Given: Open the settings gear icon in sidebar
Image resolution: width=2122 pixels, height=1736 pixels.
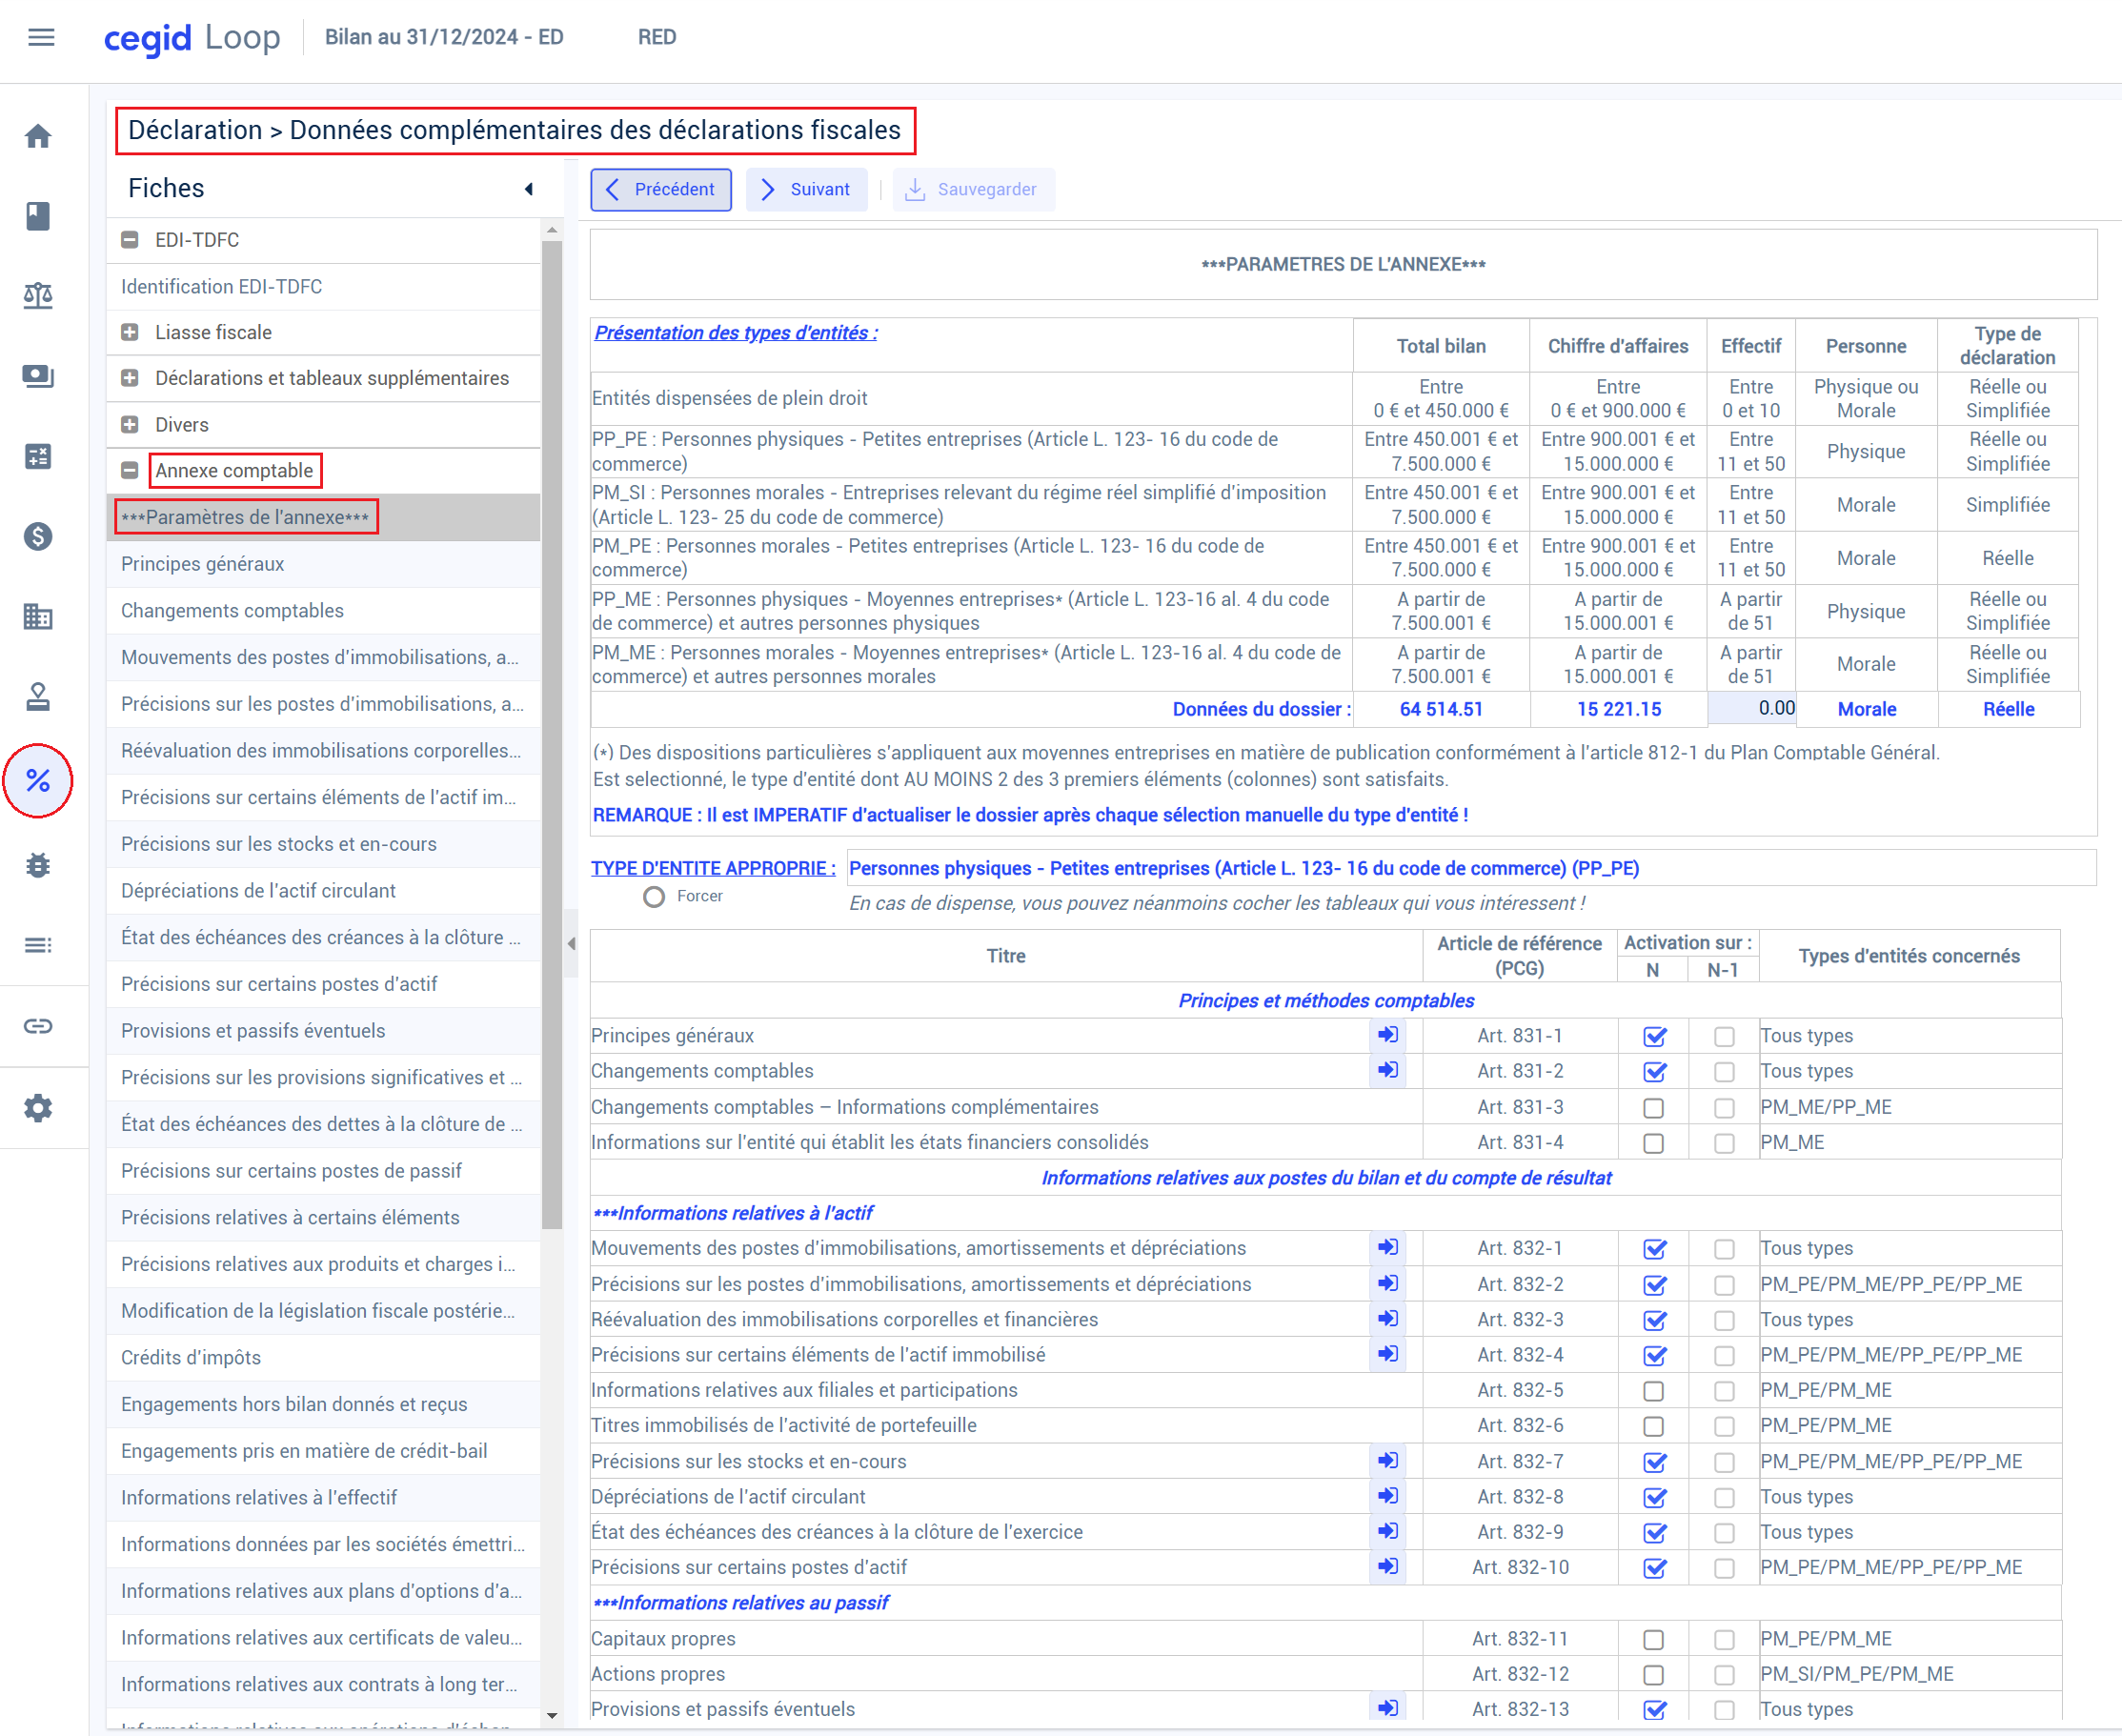Looking at the screenshot, I should 38,1108.
